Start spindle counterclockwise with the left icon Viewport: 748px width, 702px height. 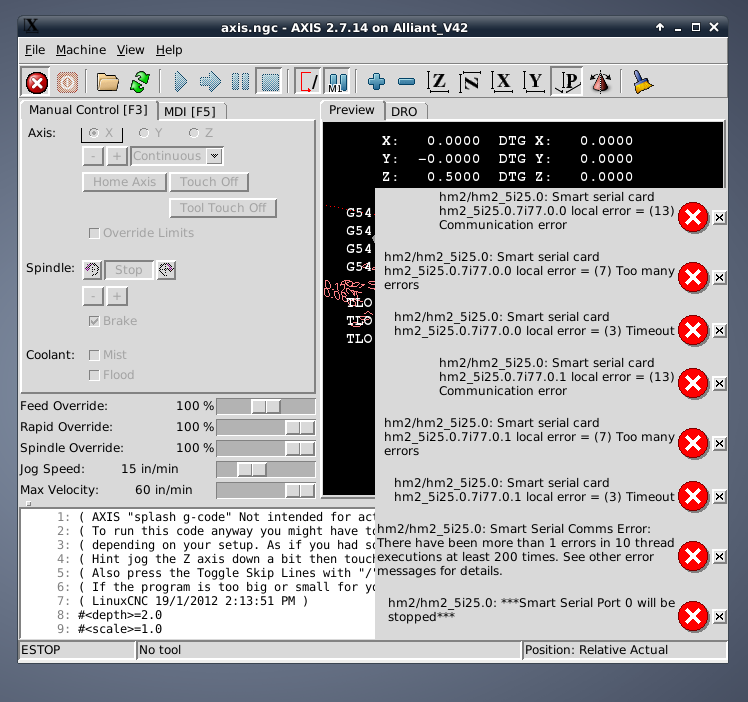click(92, 269)
